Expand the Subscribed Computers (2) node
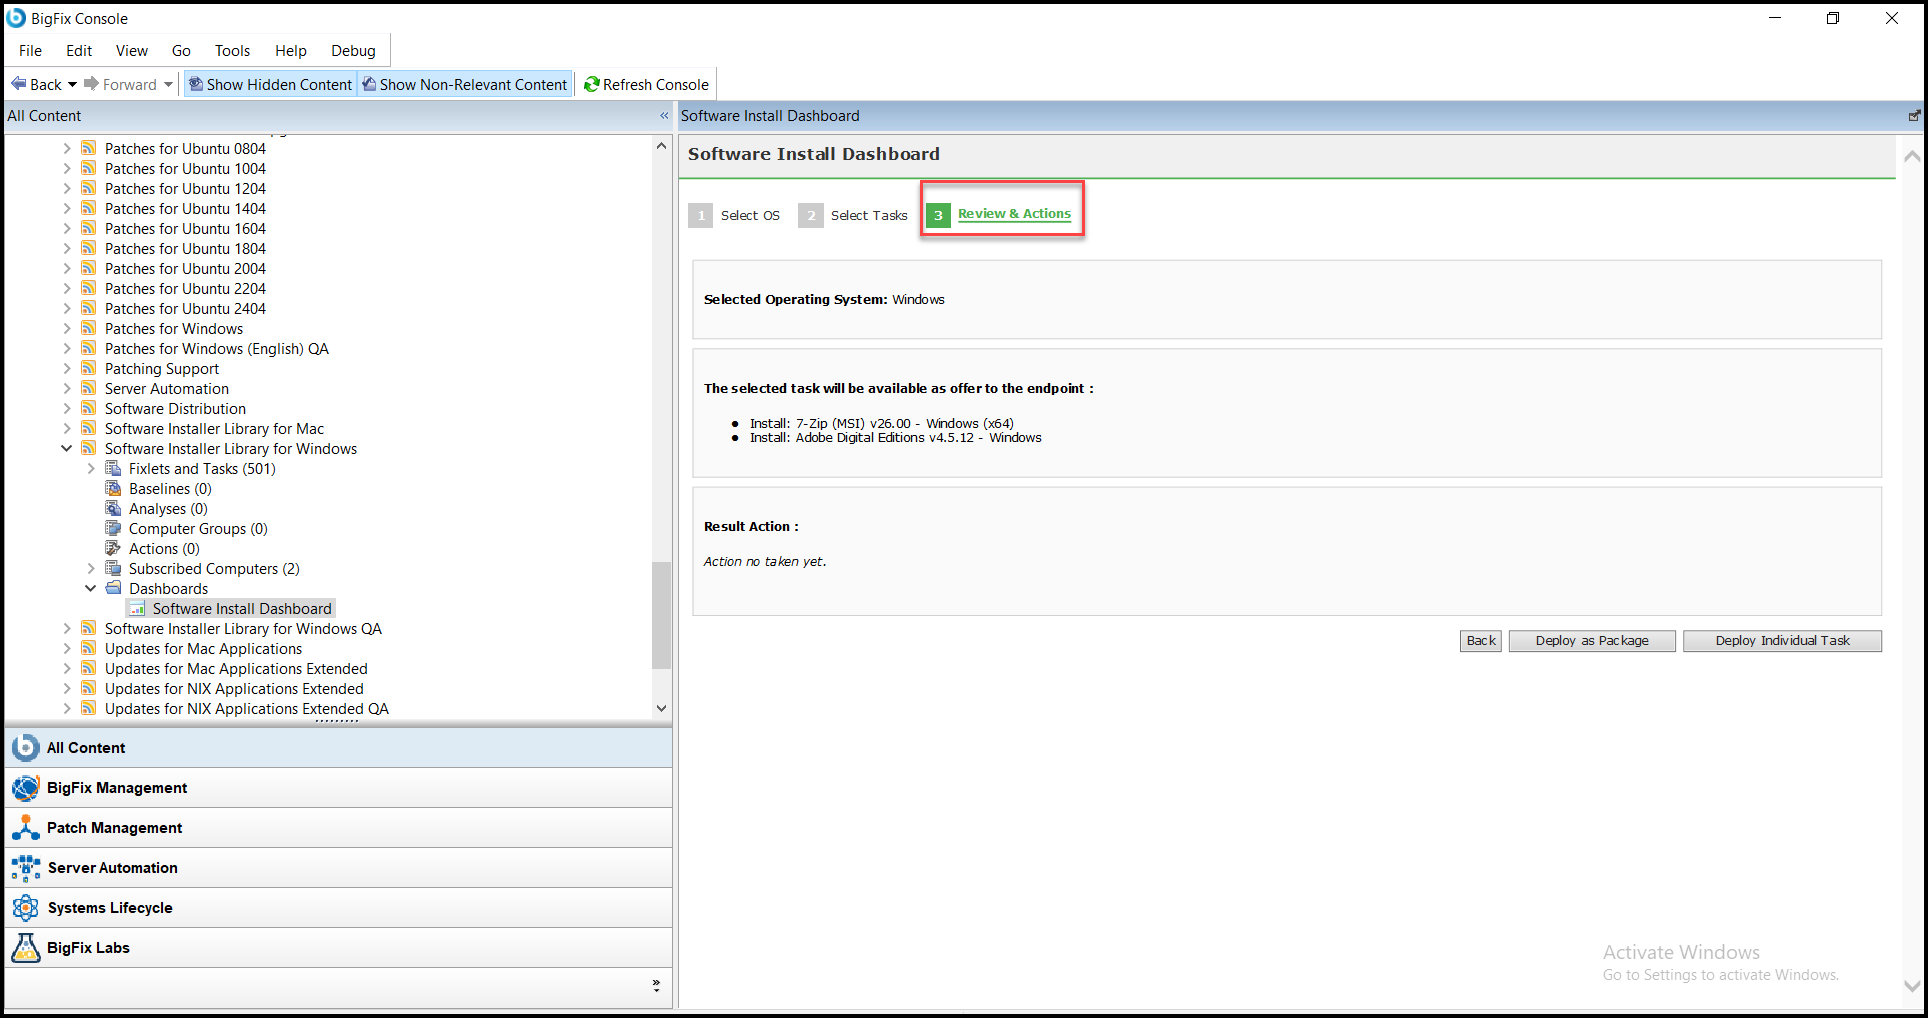 [x=91, y=568]
